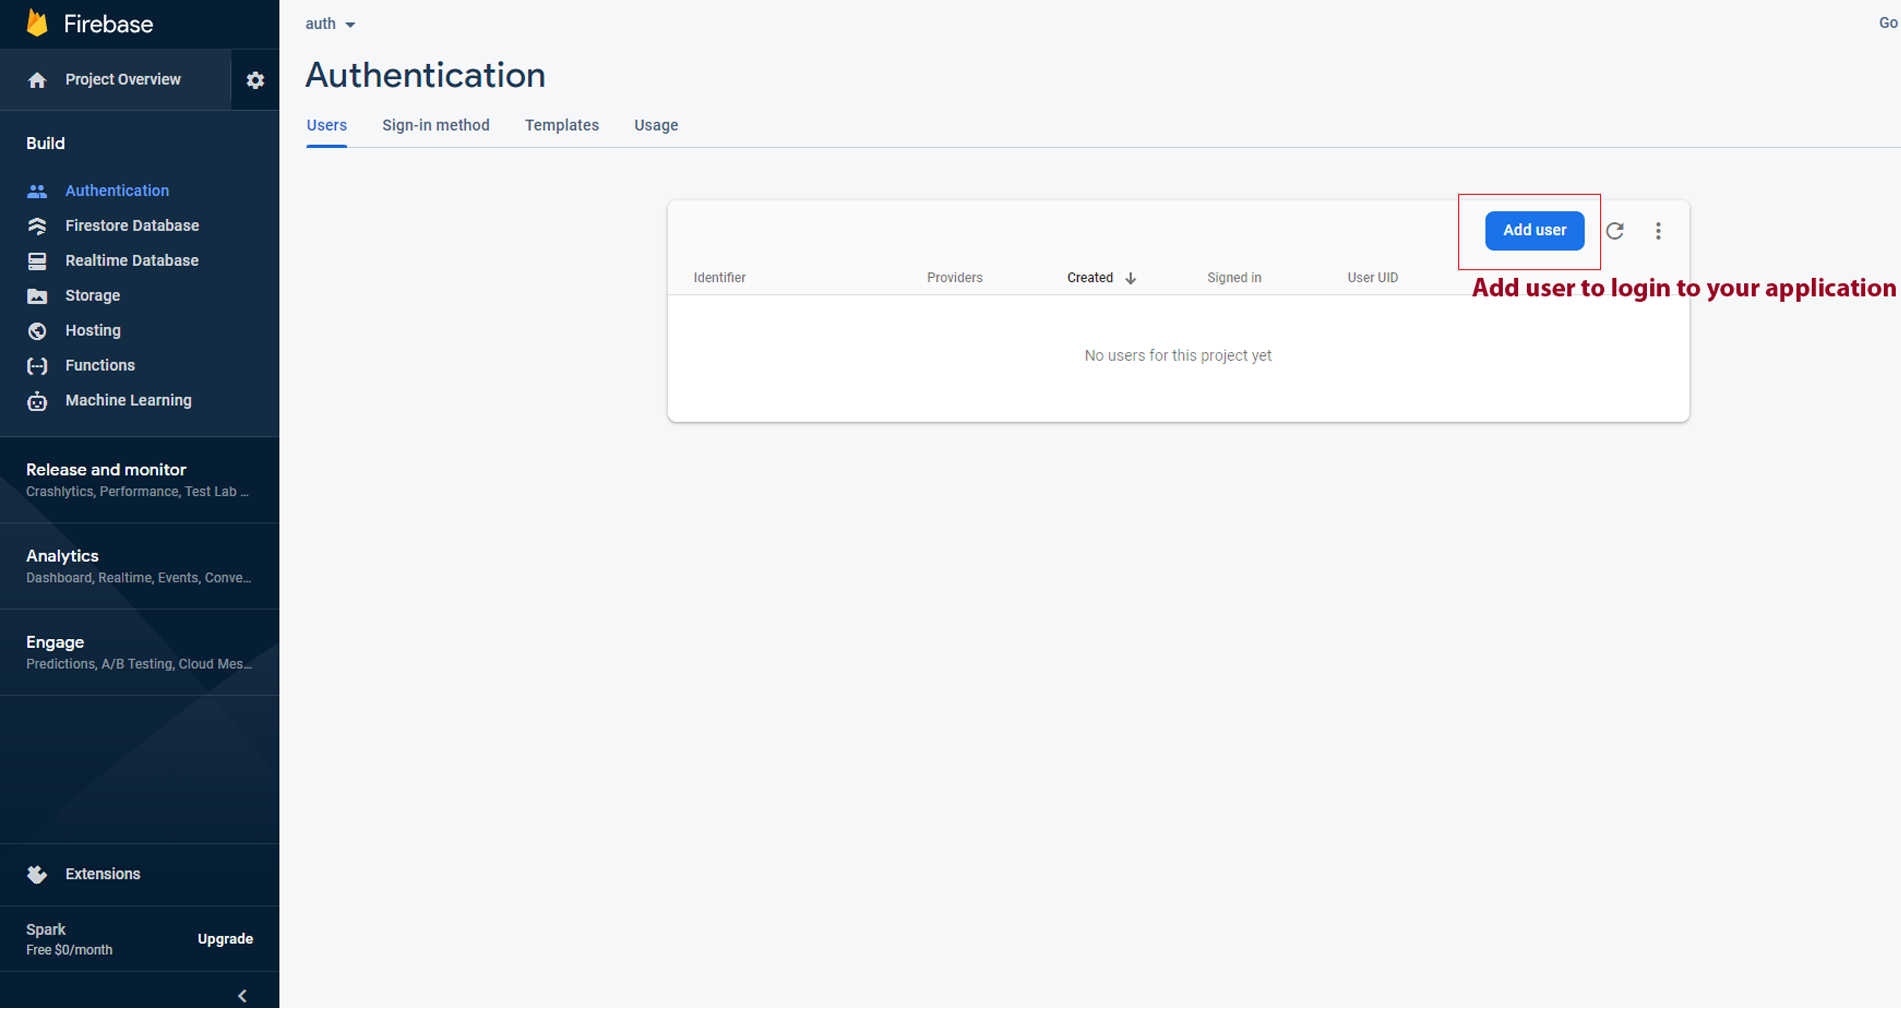Expand the Analytics section

[62, 556]
